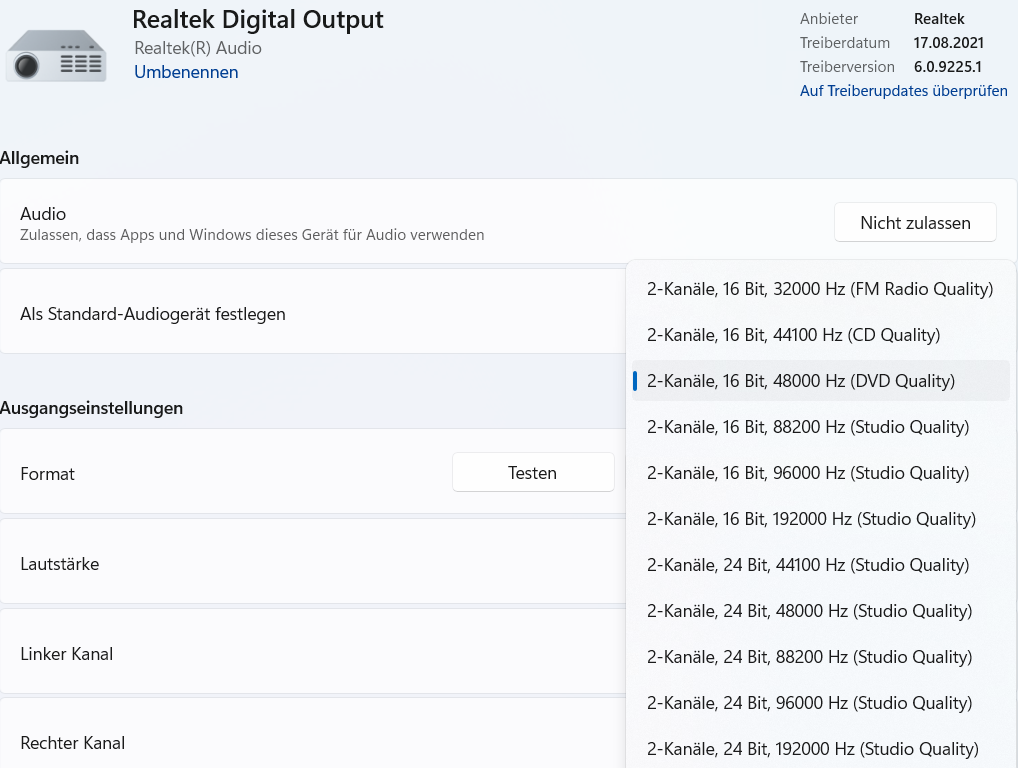This screenshot has height=768, width=1018.
Task: Click the Treiberversion value 6.0.9225.1
Action: (x=947, y=67)
